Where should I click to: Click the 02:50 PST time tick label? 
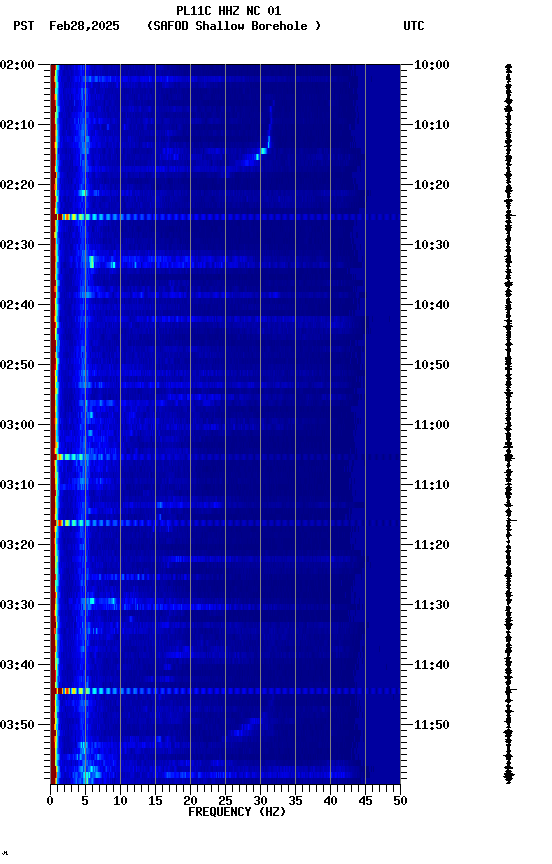[x=17, y=365]
